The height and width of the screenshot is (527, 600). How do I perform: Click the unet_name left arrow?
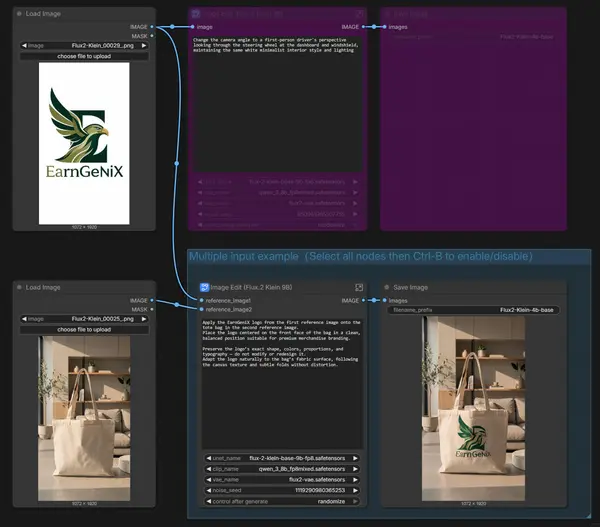pyautogui.click(x=209, y=458)
